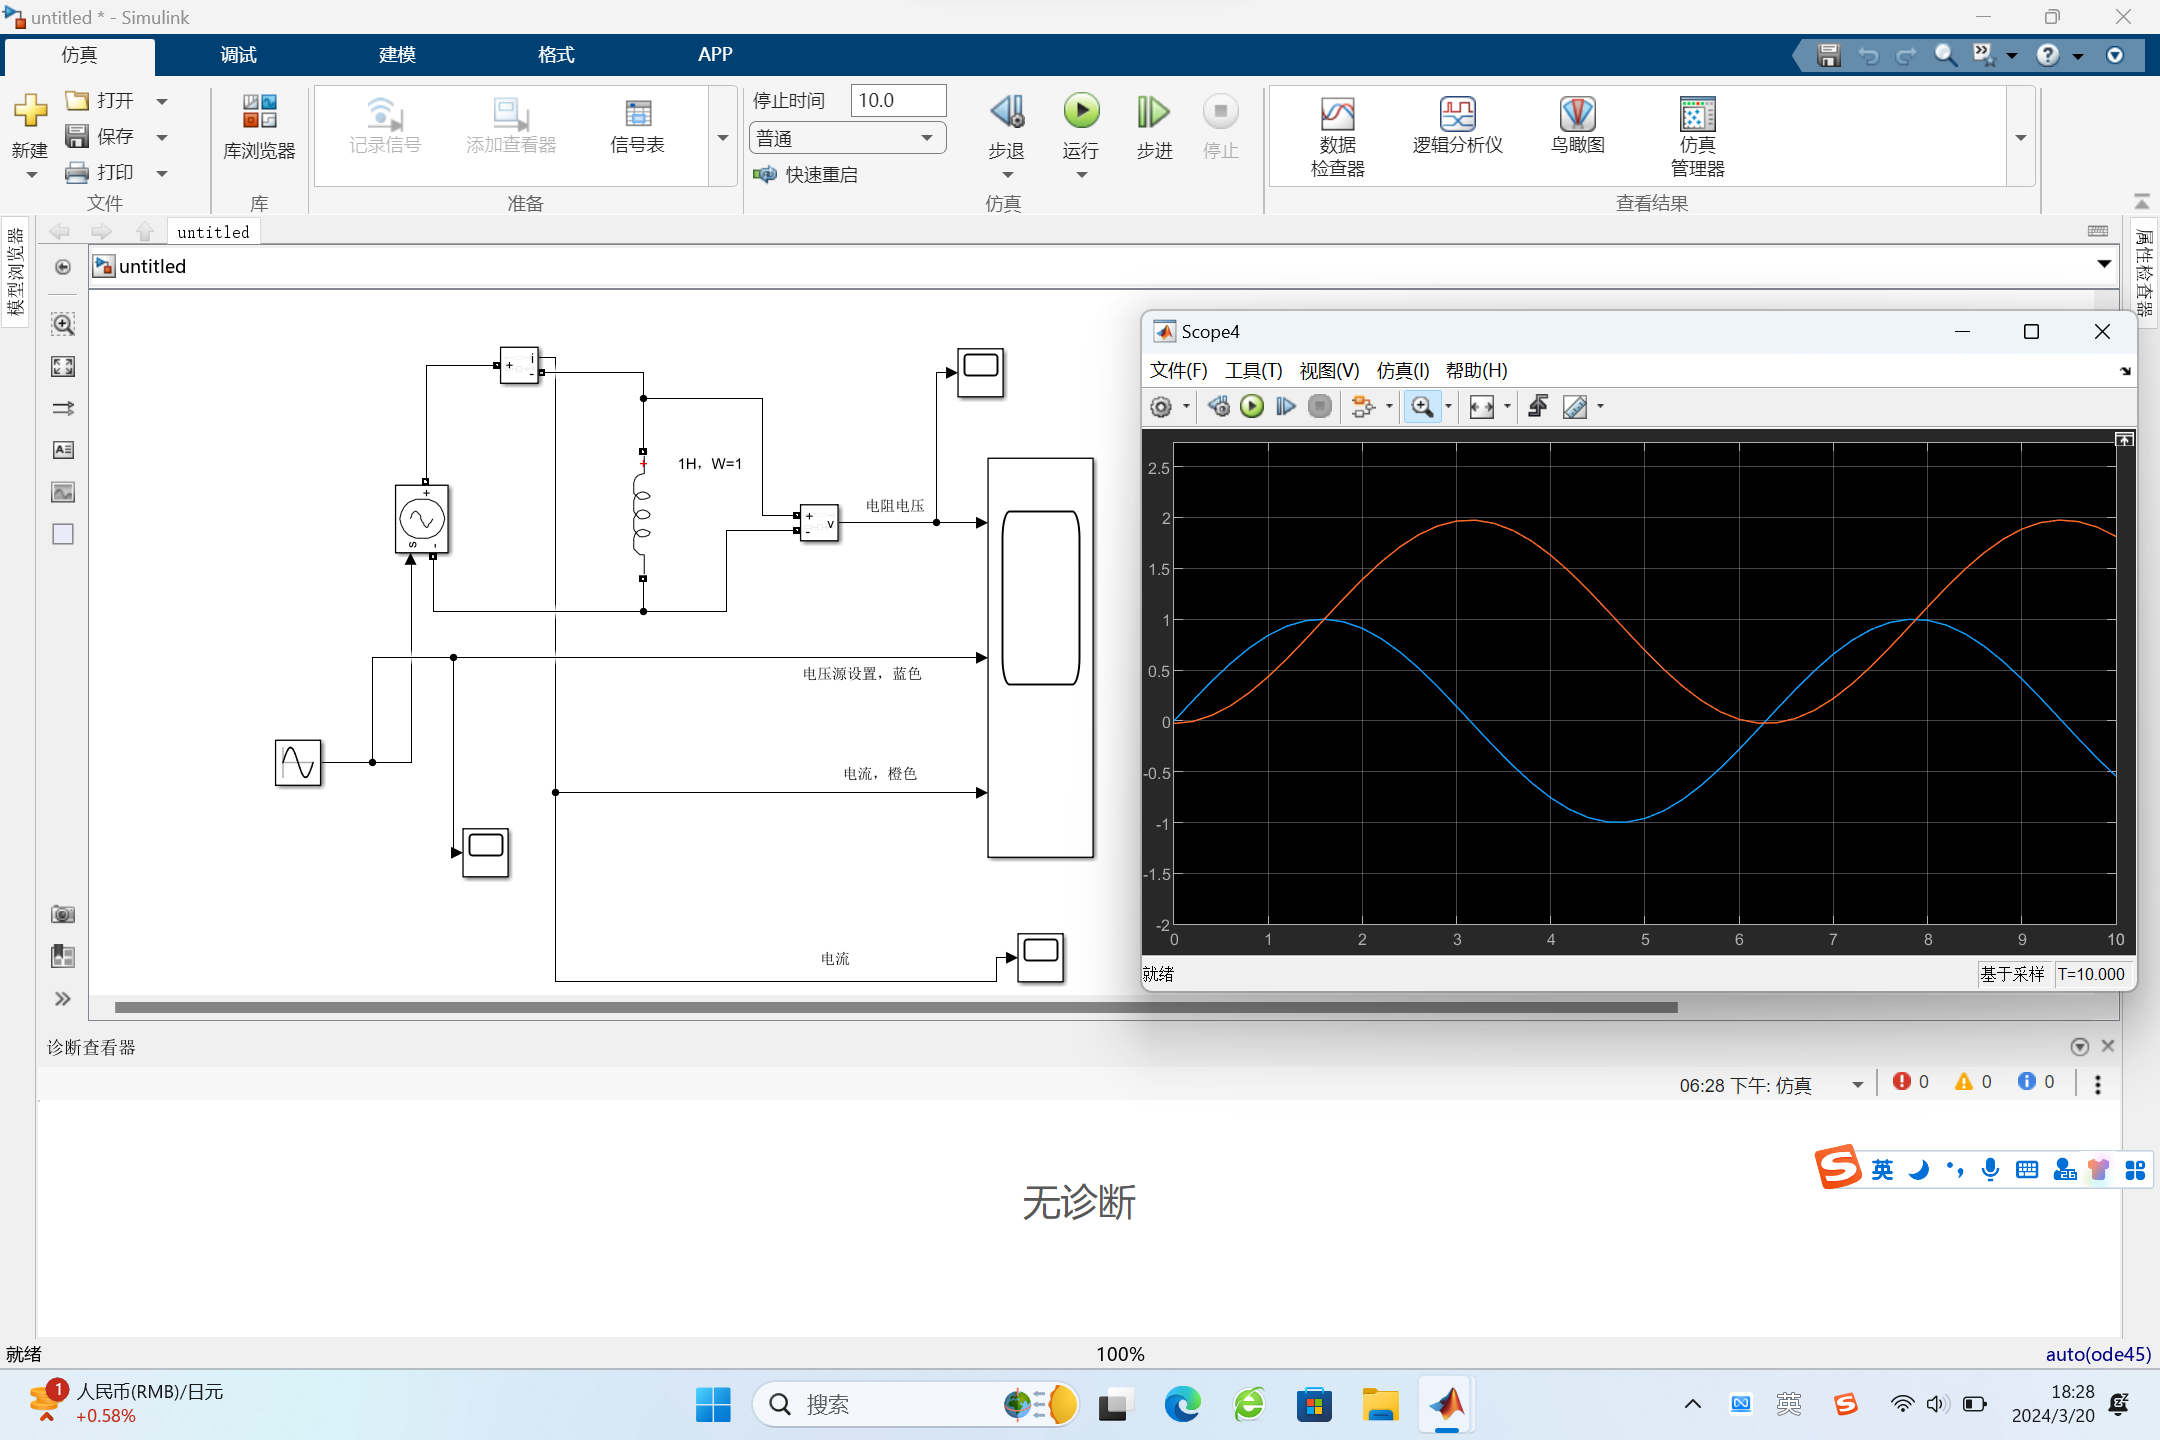
Task: Switch to the 建模 ribbon tab
Action: [397, 55]
